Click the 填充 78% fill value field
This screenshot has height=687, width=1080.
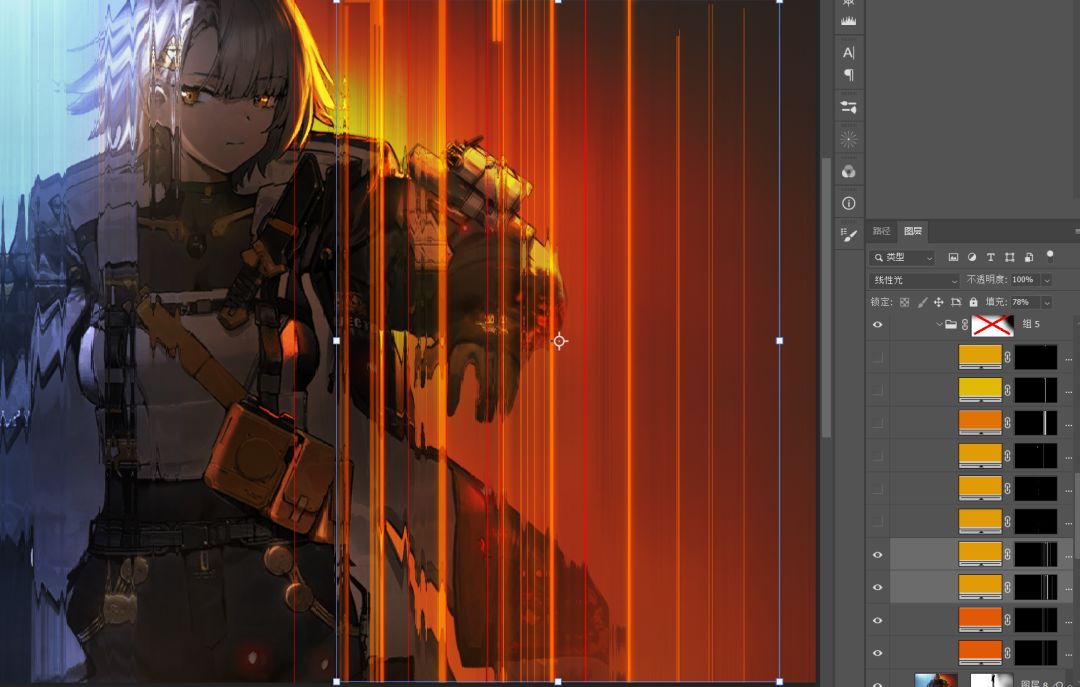1024,302
